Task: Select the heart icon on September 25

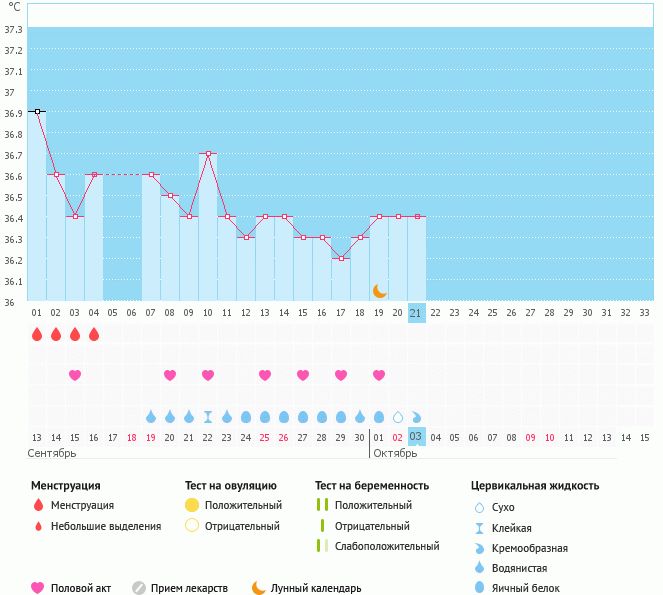Action: [265, 375]
